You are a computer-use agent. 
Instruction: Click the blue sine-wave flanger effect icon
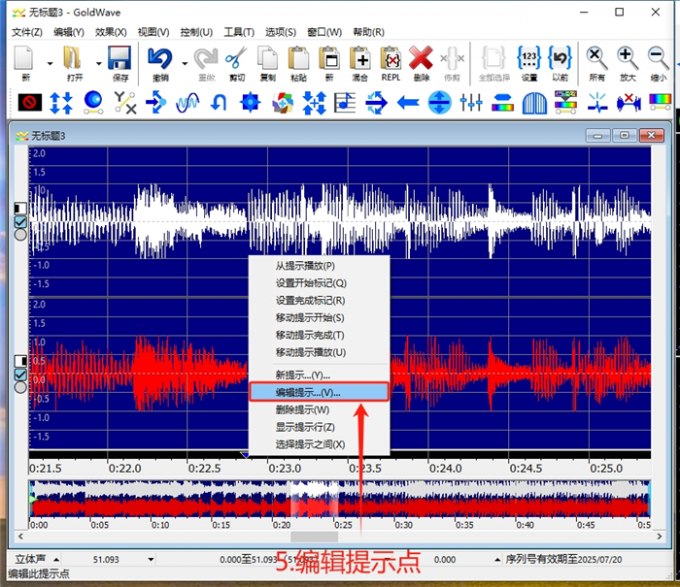tap(187, 103)
